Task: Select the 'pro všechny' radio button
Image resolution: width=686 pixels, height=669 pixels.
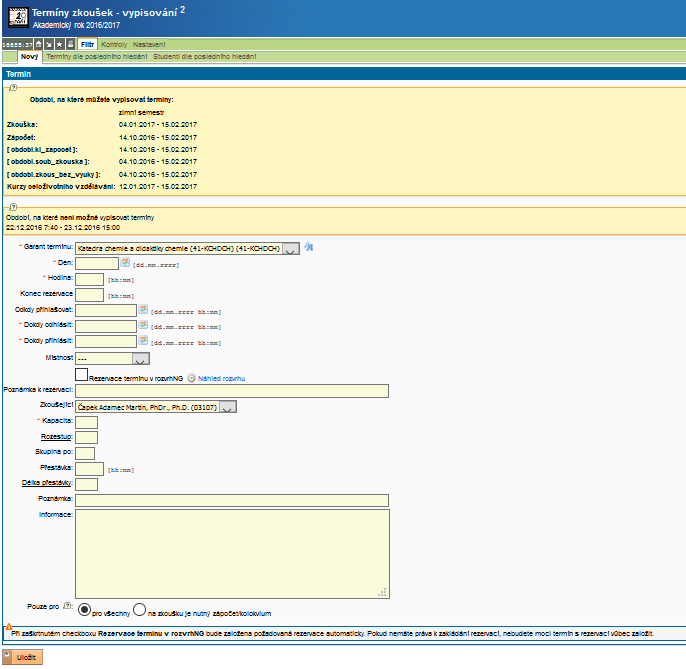Action: click(85, 609)
